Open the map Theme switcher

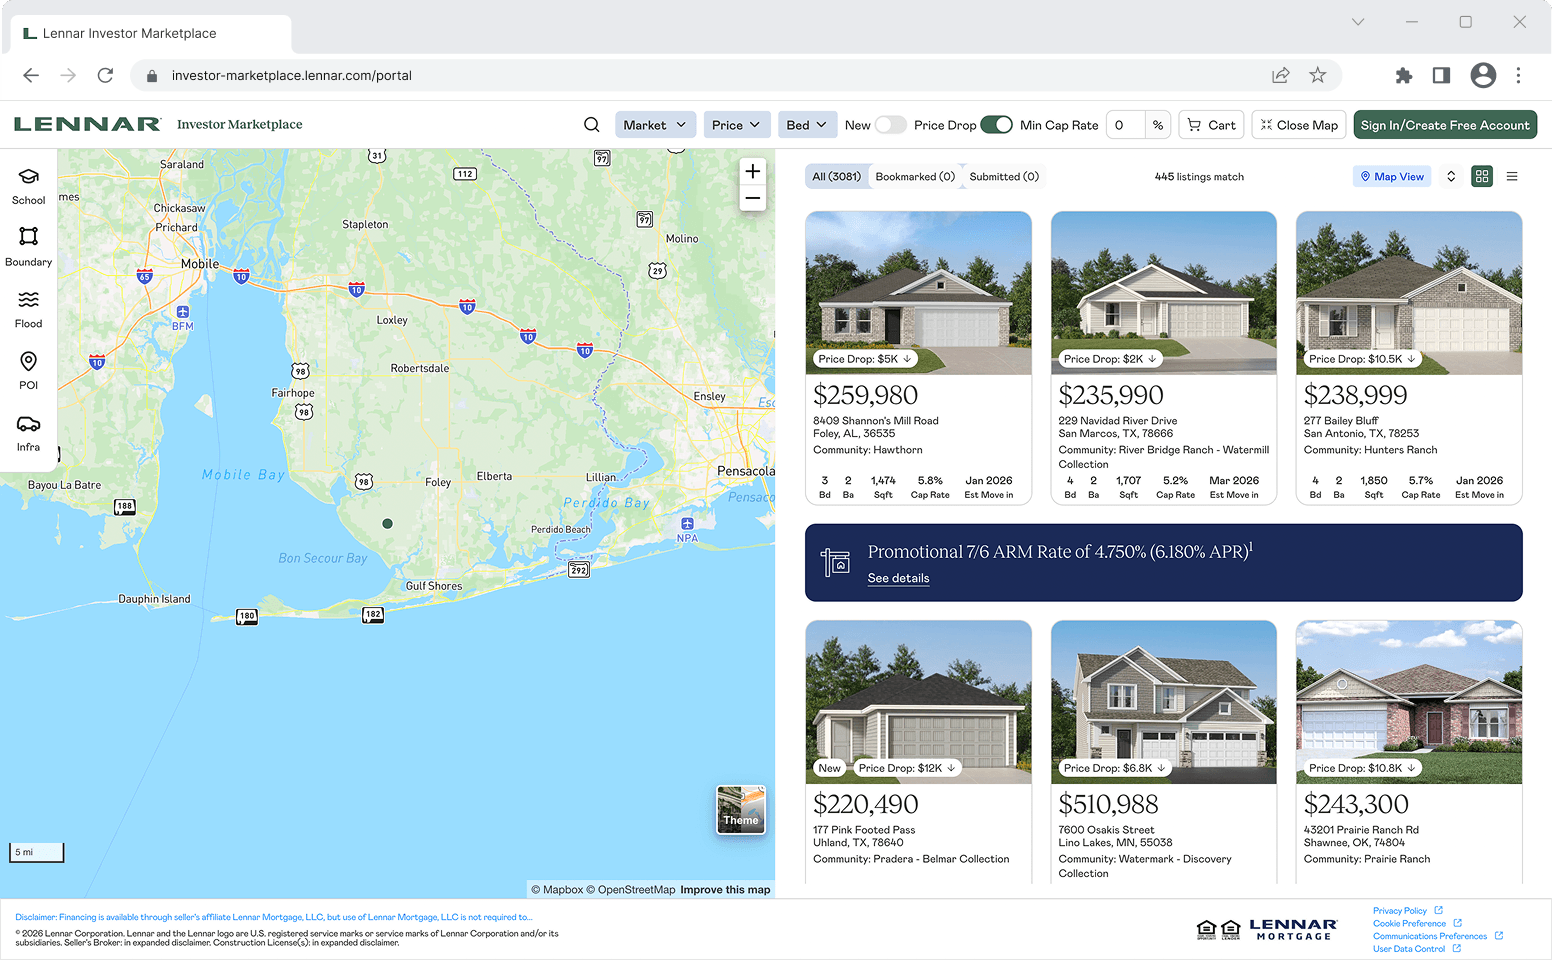tap(741, 810)
